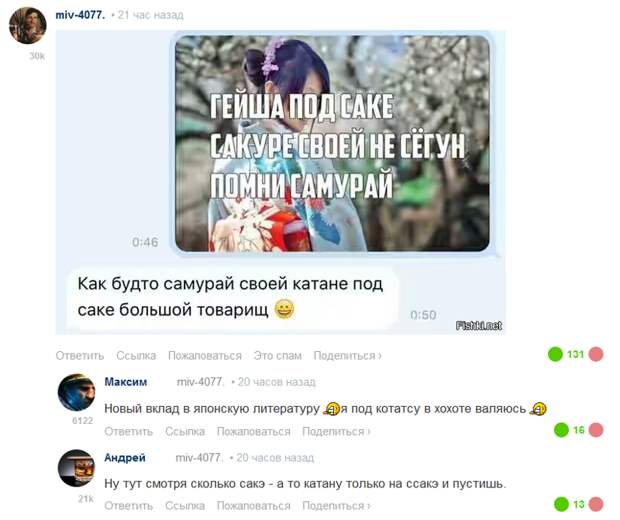Open the geisha meme image

(x=332, y=143)
